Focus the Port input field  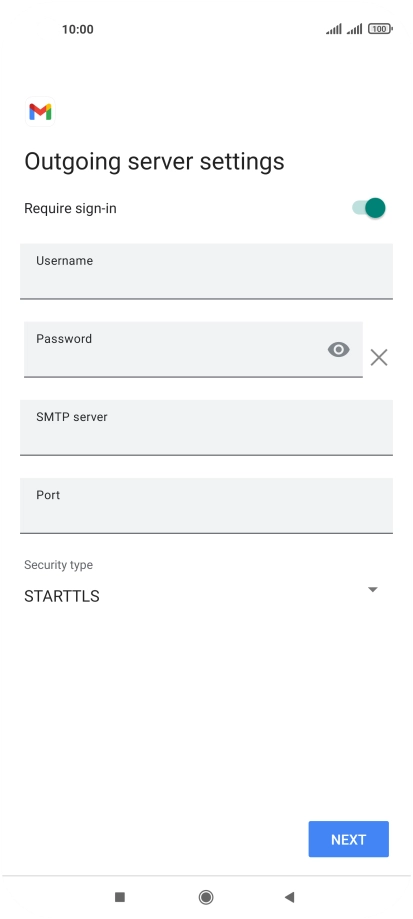[x=206, y=505]
